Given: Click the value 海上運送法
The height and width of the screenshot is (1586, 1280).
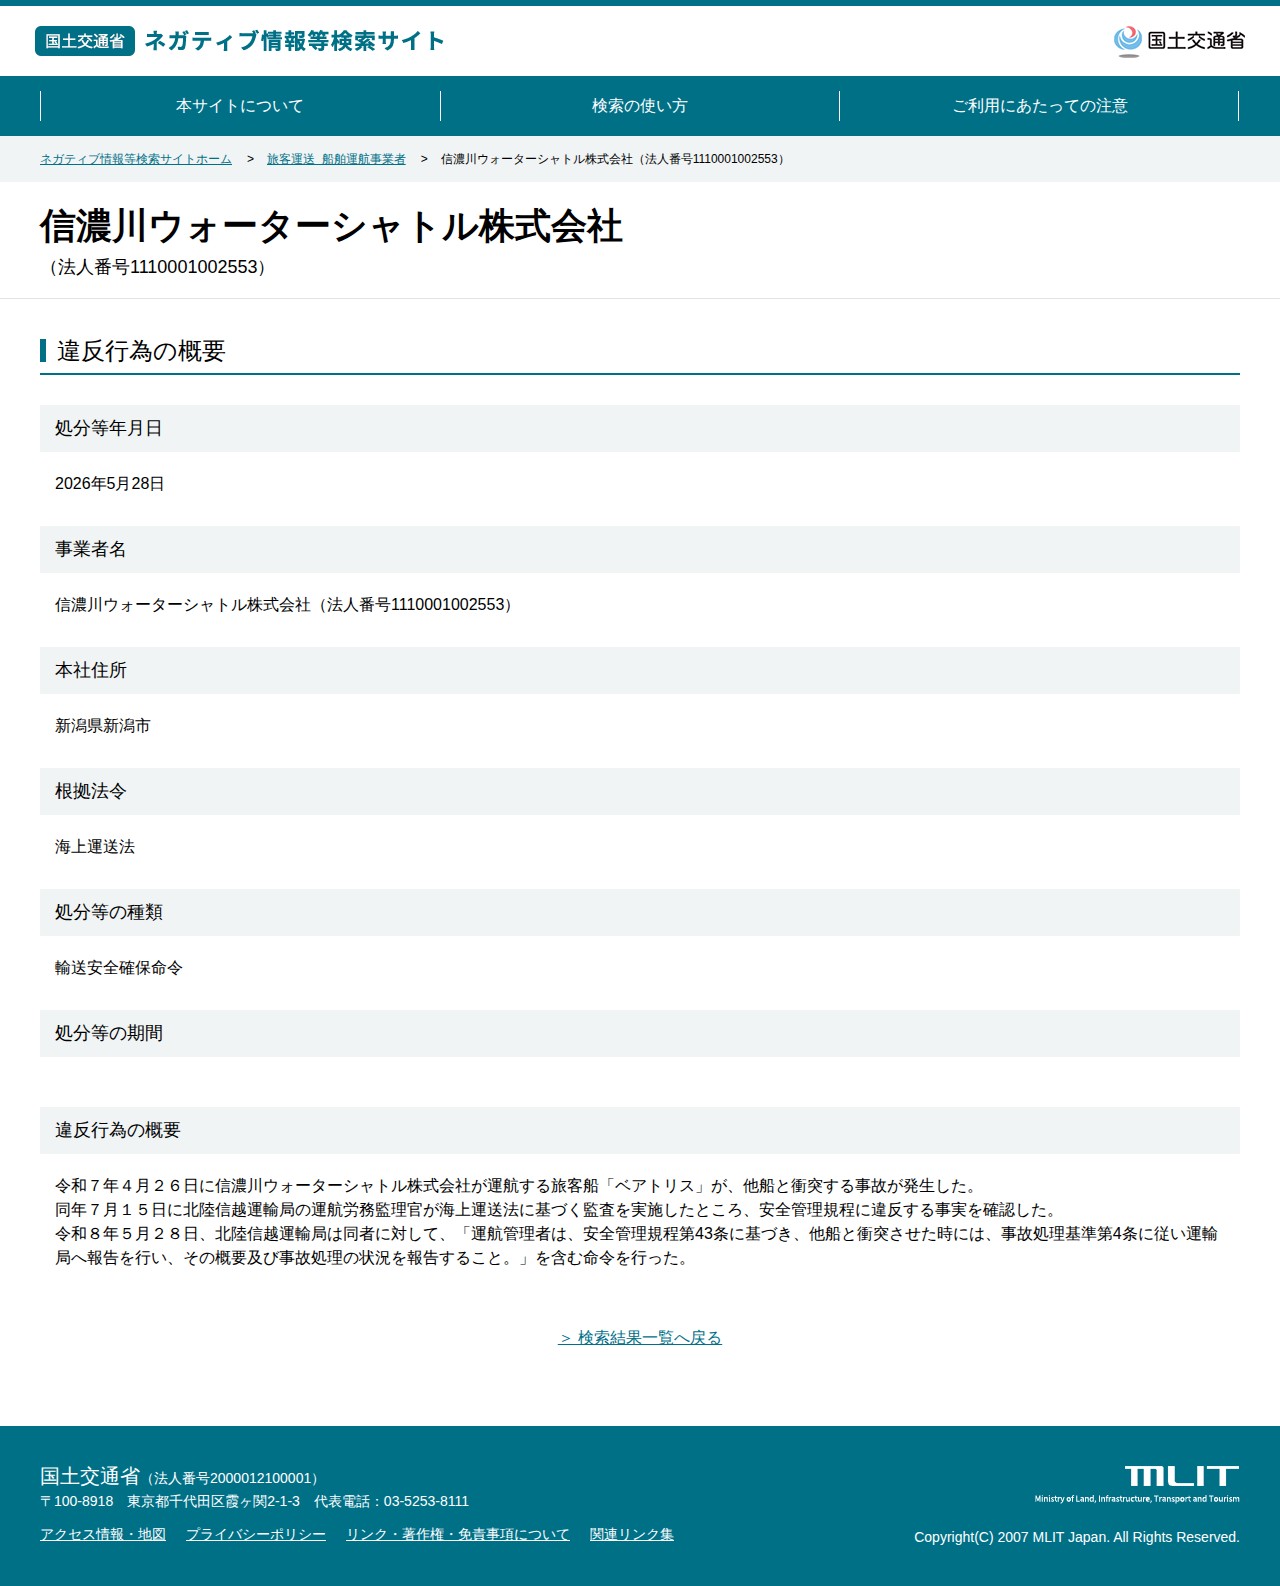Looking at the screenshot, I should (95, 847).
